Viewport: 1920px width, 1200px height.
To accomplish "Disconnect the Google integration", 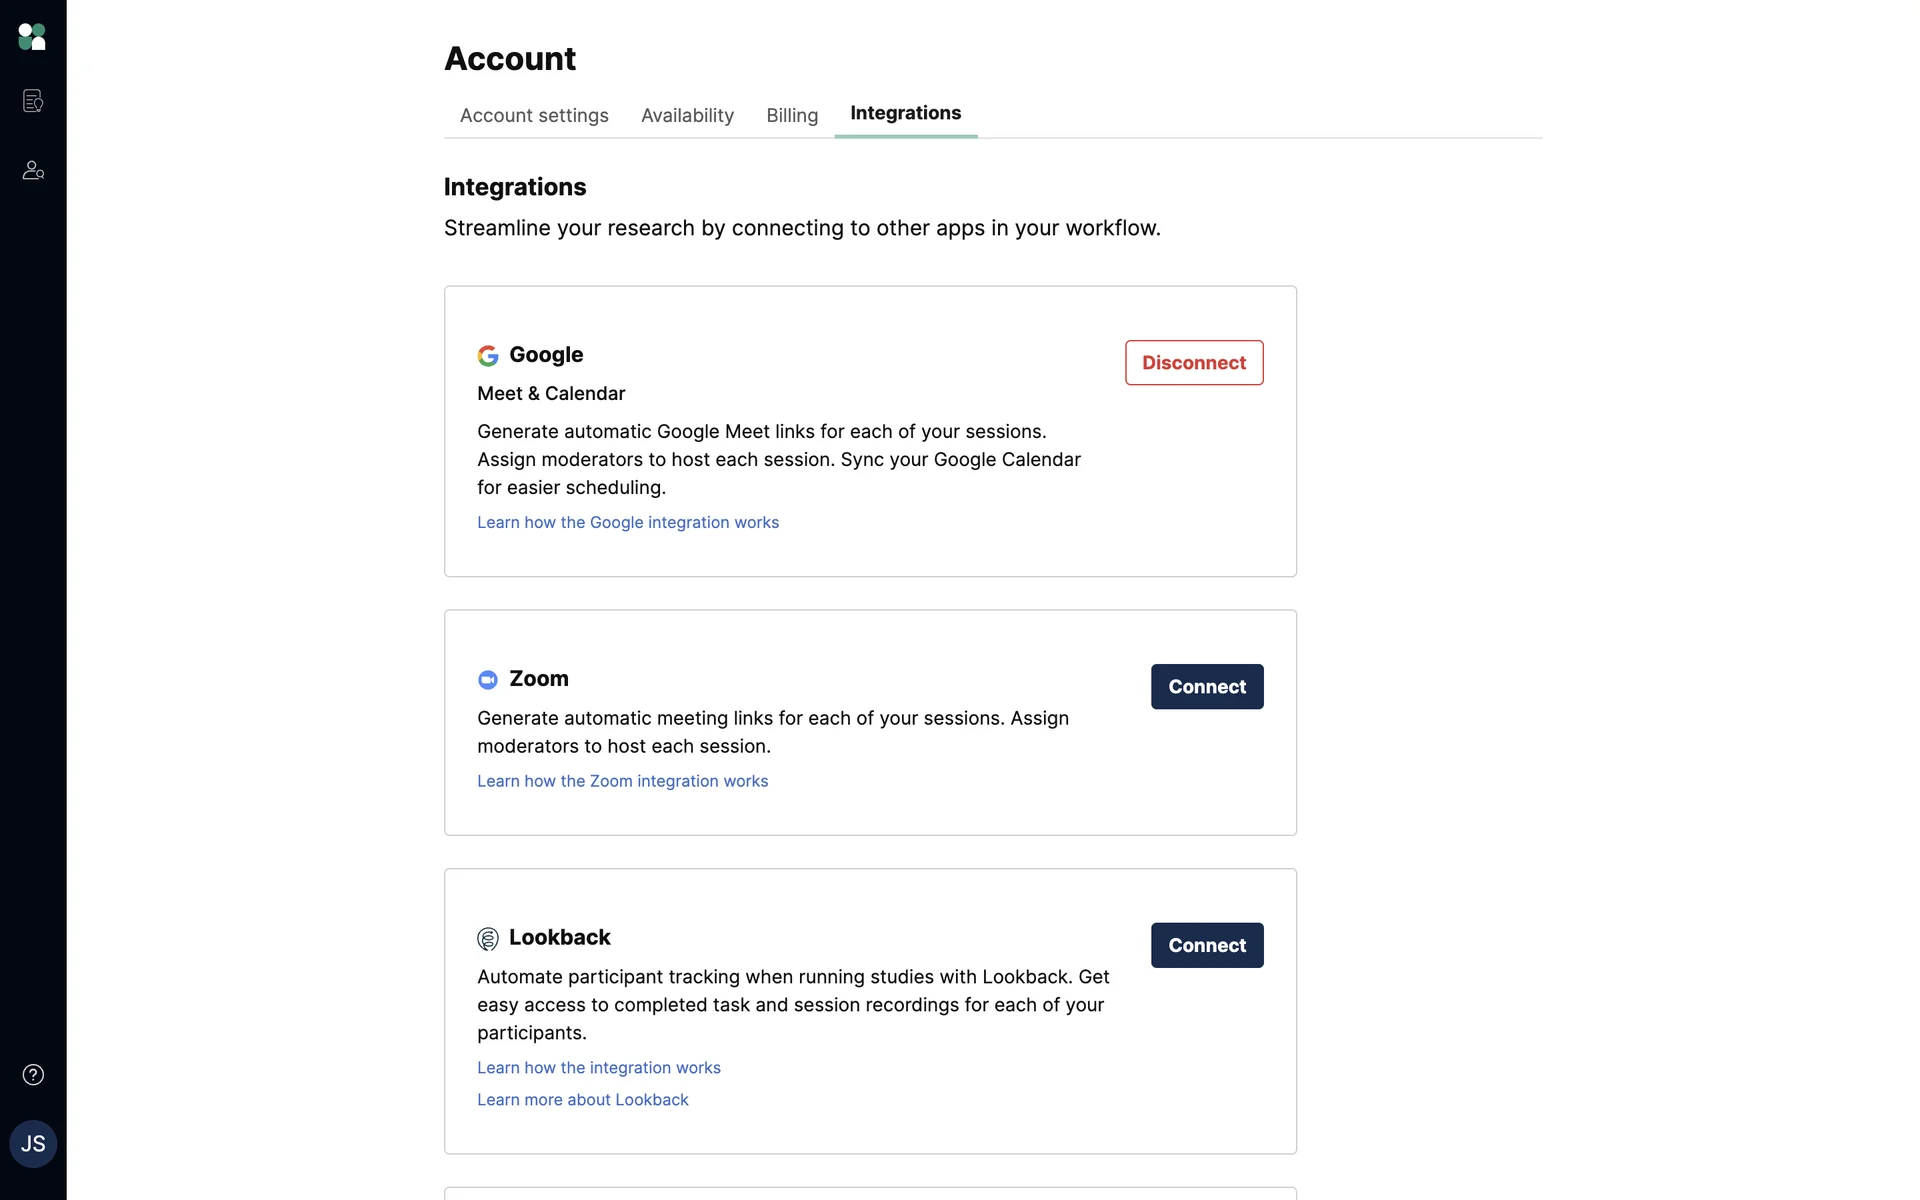I will pos(1194,363).
